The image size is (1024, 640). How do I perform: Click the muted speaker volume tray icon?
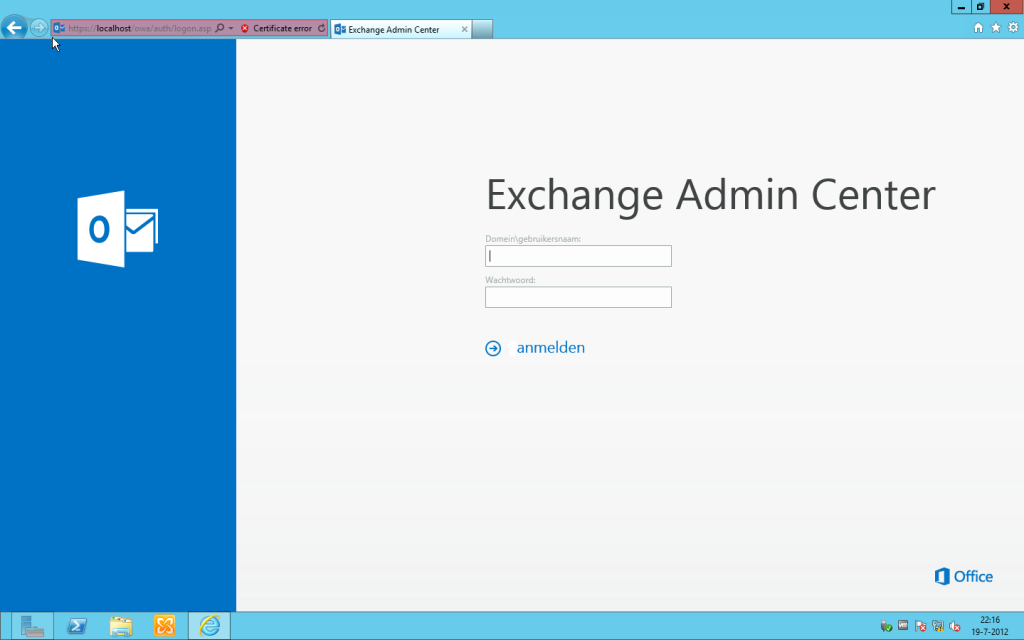tap(955, 626)
